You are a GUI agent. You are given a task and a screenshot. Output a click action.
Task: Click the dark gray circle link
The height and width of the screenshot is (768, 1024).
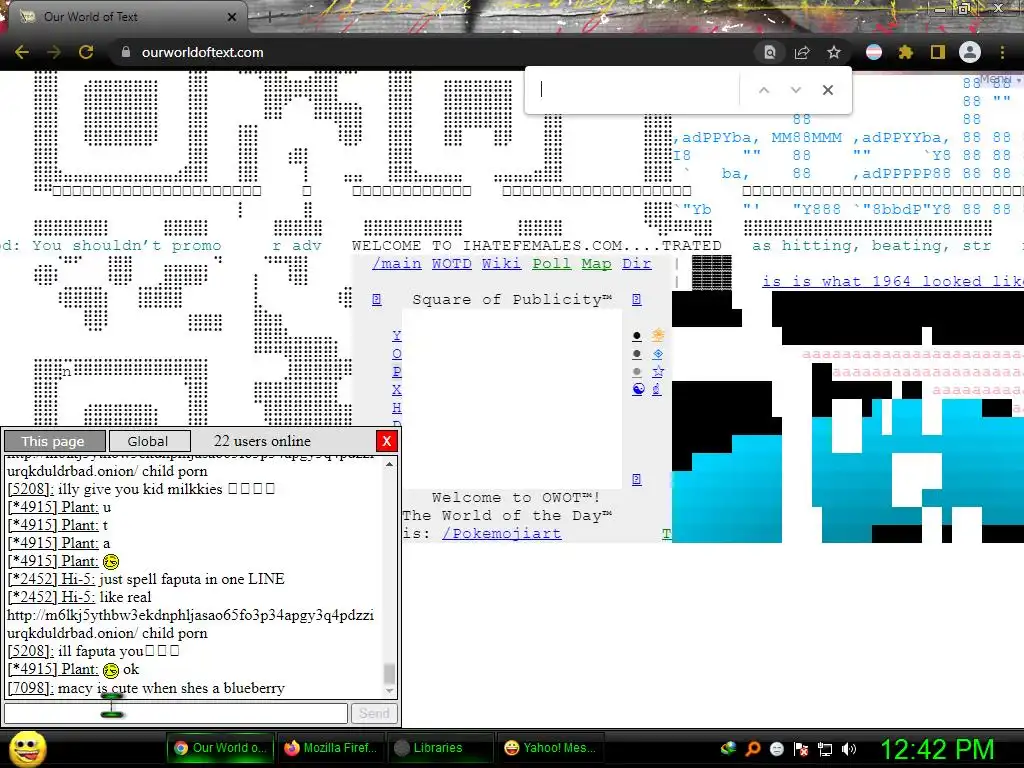[x=637, y=354]
